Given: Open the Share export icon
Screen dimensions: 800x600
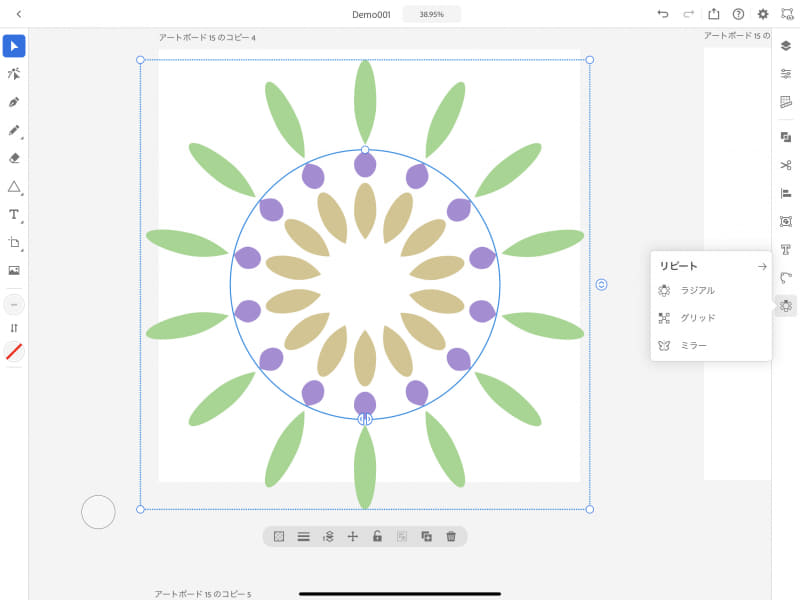Looking at the screenshot, I should point(714,14).
